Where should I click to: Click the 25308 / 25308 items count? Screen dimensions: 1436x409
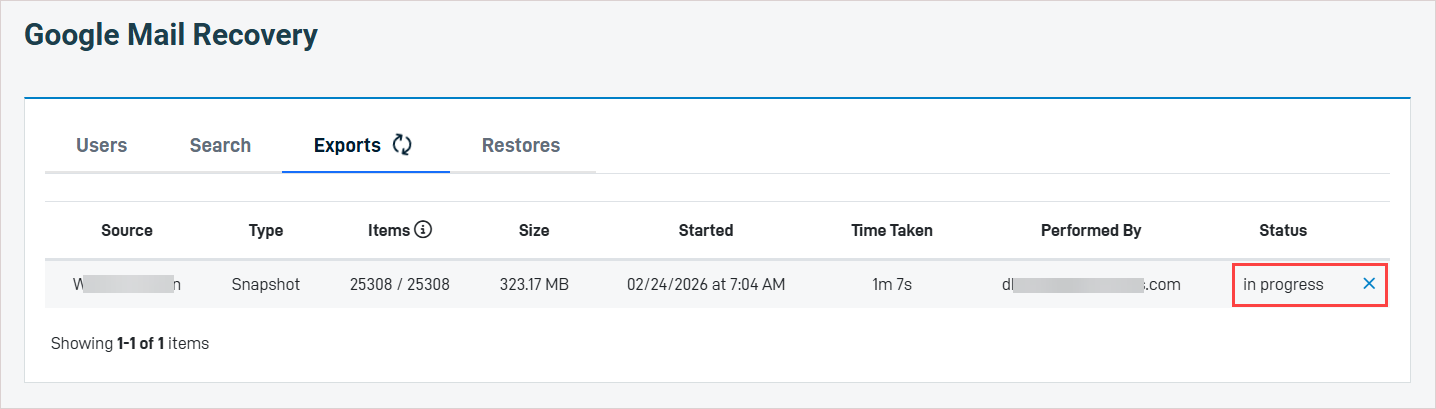coord(400,285)
